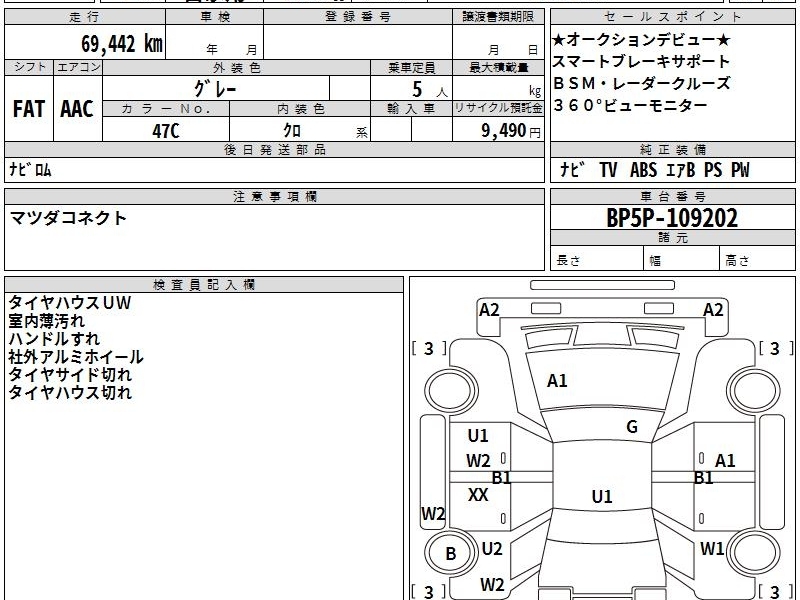Click the 室内薄汚れ inspector note
The width and height of the screenshot is (800, 600).
click(x=46, y=321)
